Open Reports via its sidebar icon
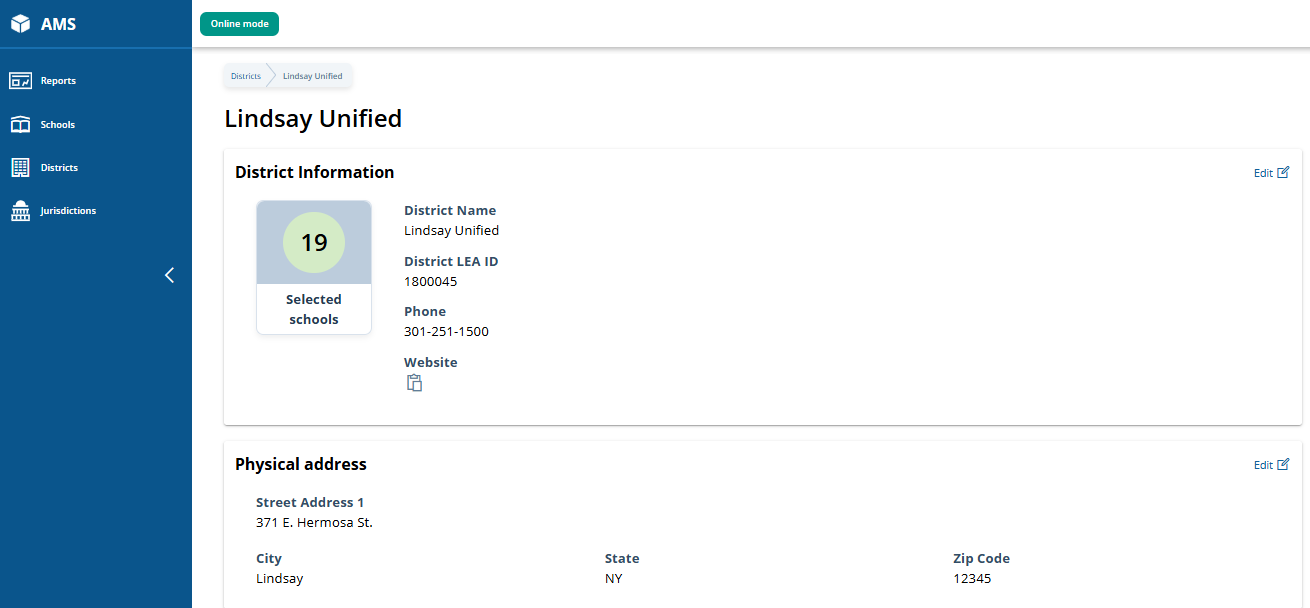 pos(20,81)
